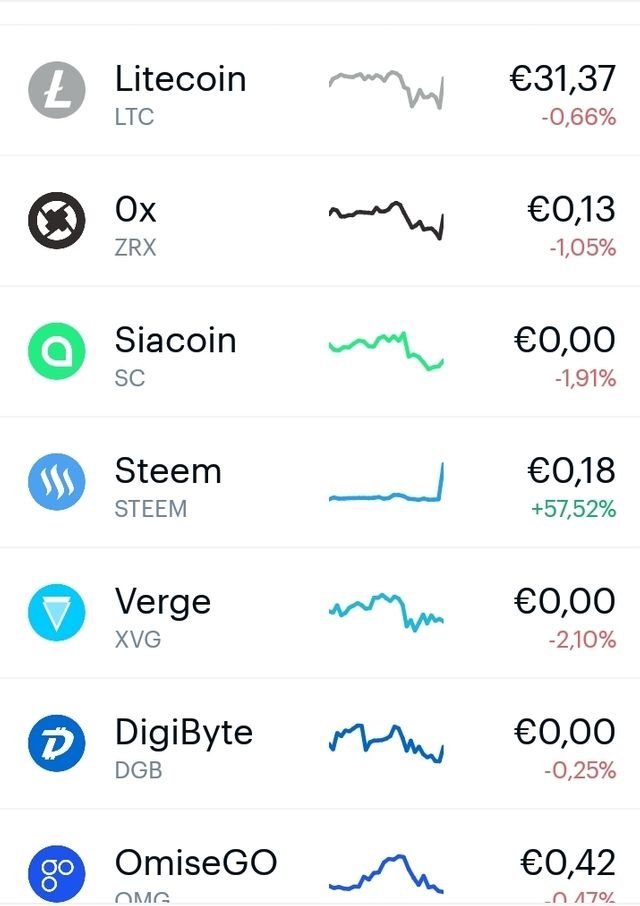This screenshot has height=906, width=640.
Task: Tap the DigiByte coin icon
Action: 58,746
